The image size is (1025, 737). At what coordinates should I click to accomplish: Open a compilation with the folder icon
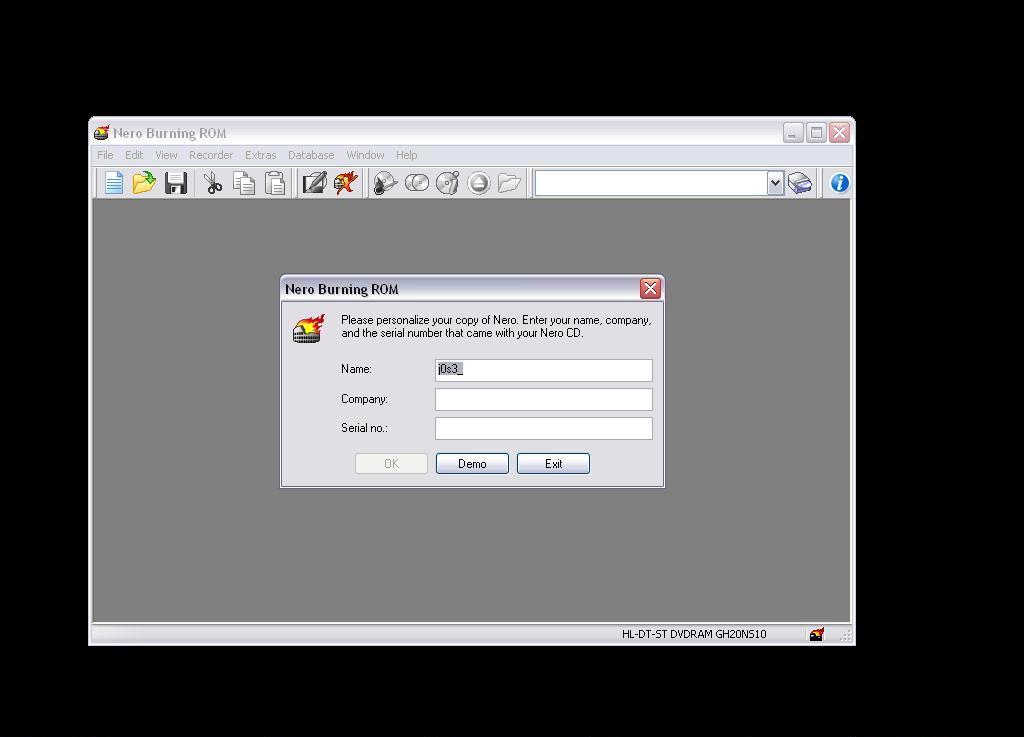pos(144,183)
